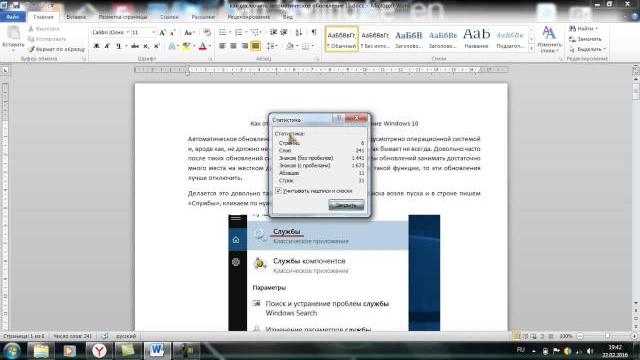Toggle underline (Ч) formatting
The width and height of the screenshot is (640, 360).
(118, 46)
